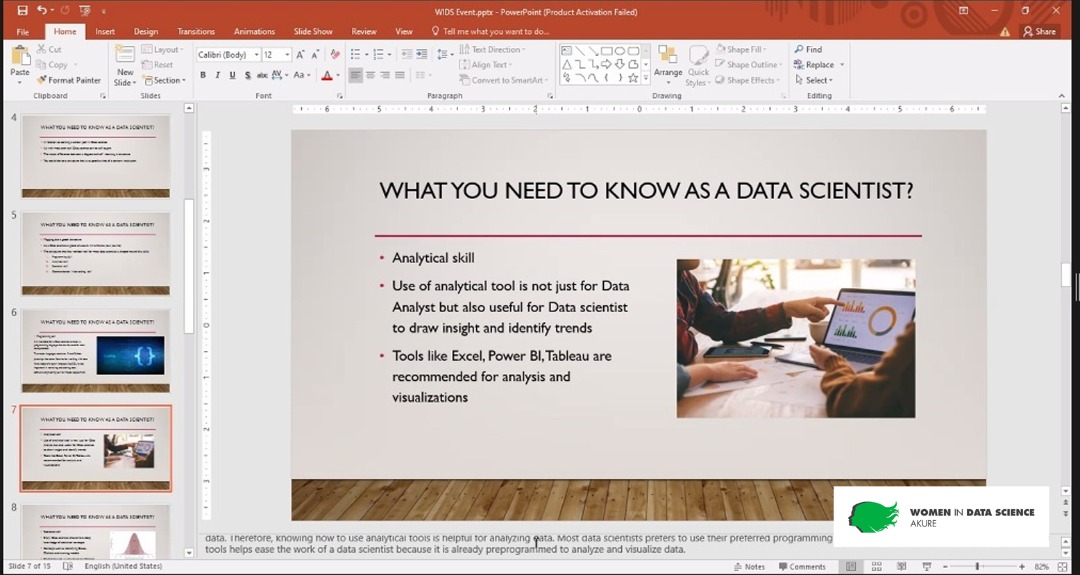
Task: Click the zoom slider handle
Action: (x=977, y=566)
